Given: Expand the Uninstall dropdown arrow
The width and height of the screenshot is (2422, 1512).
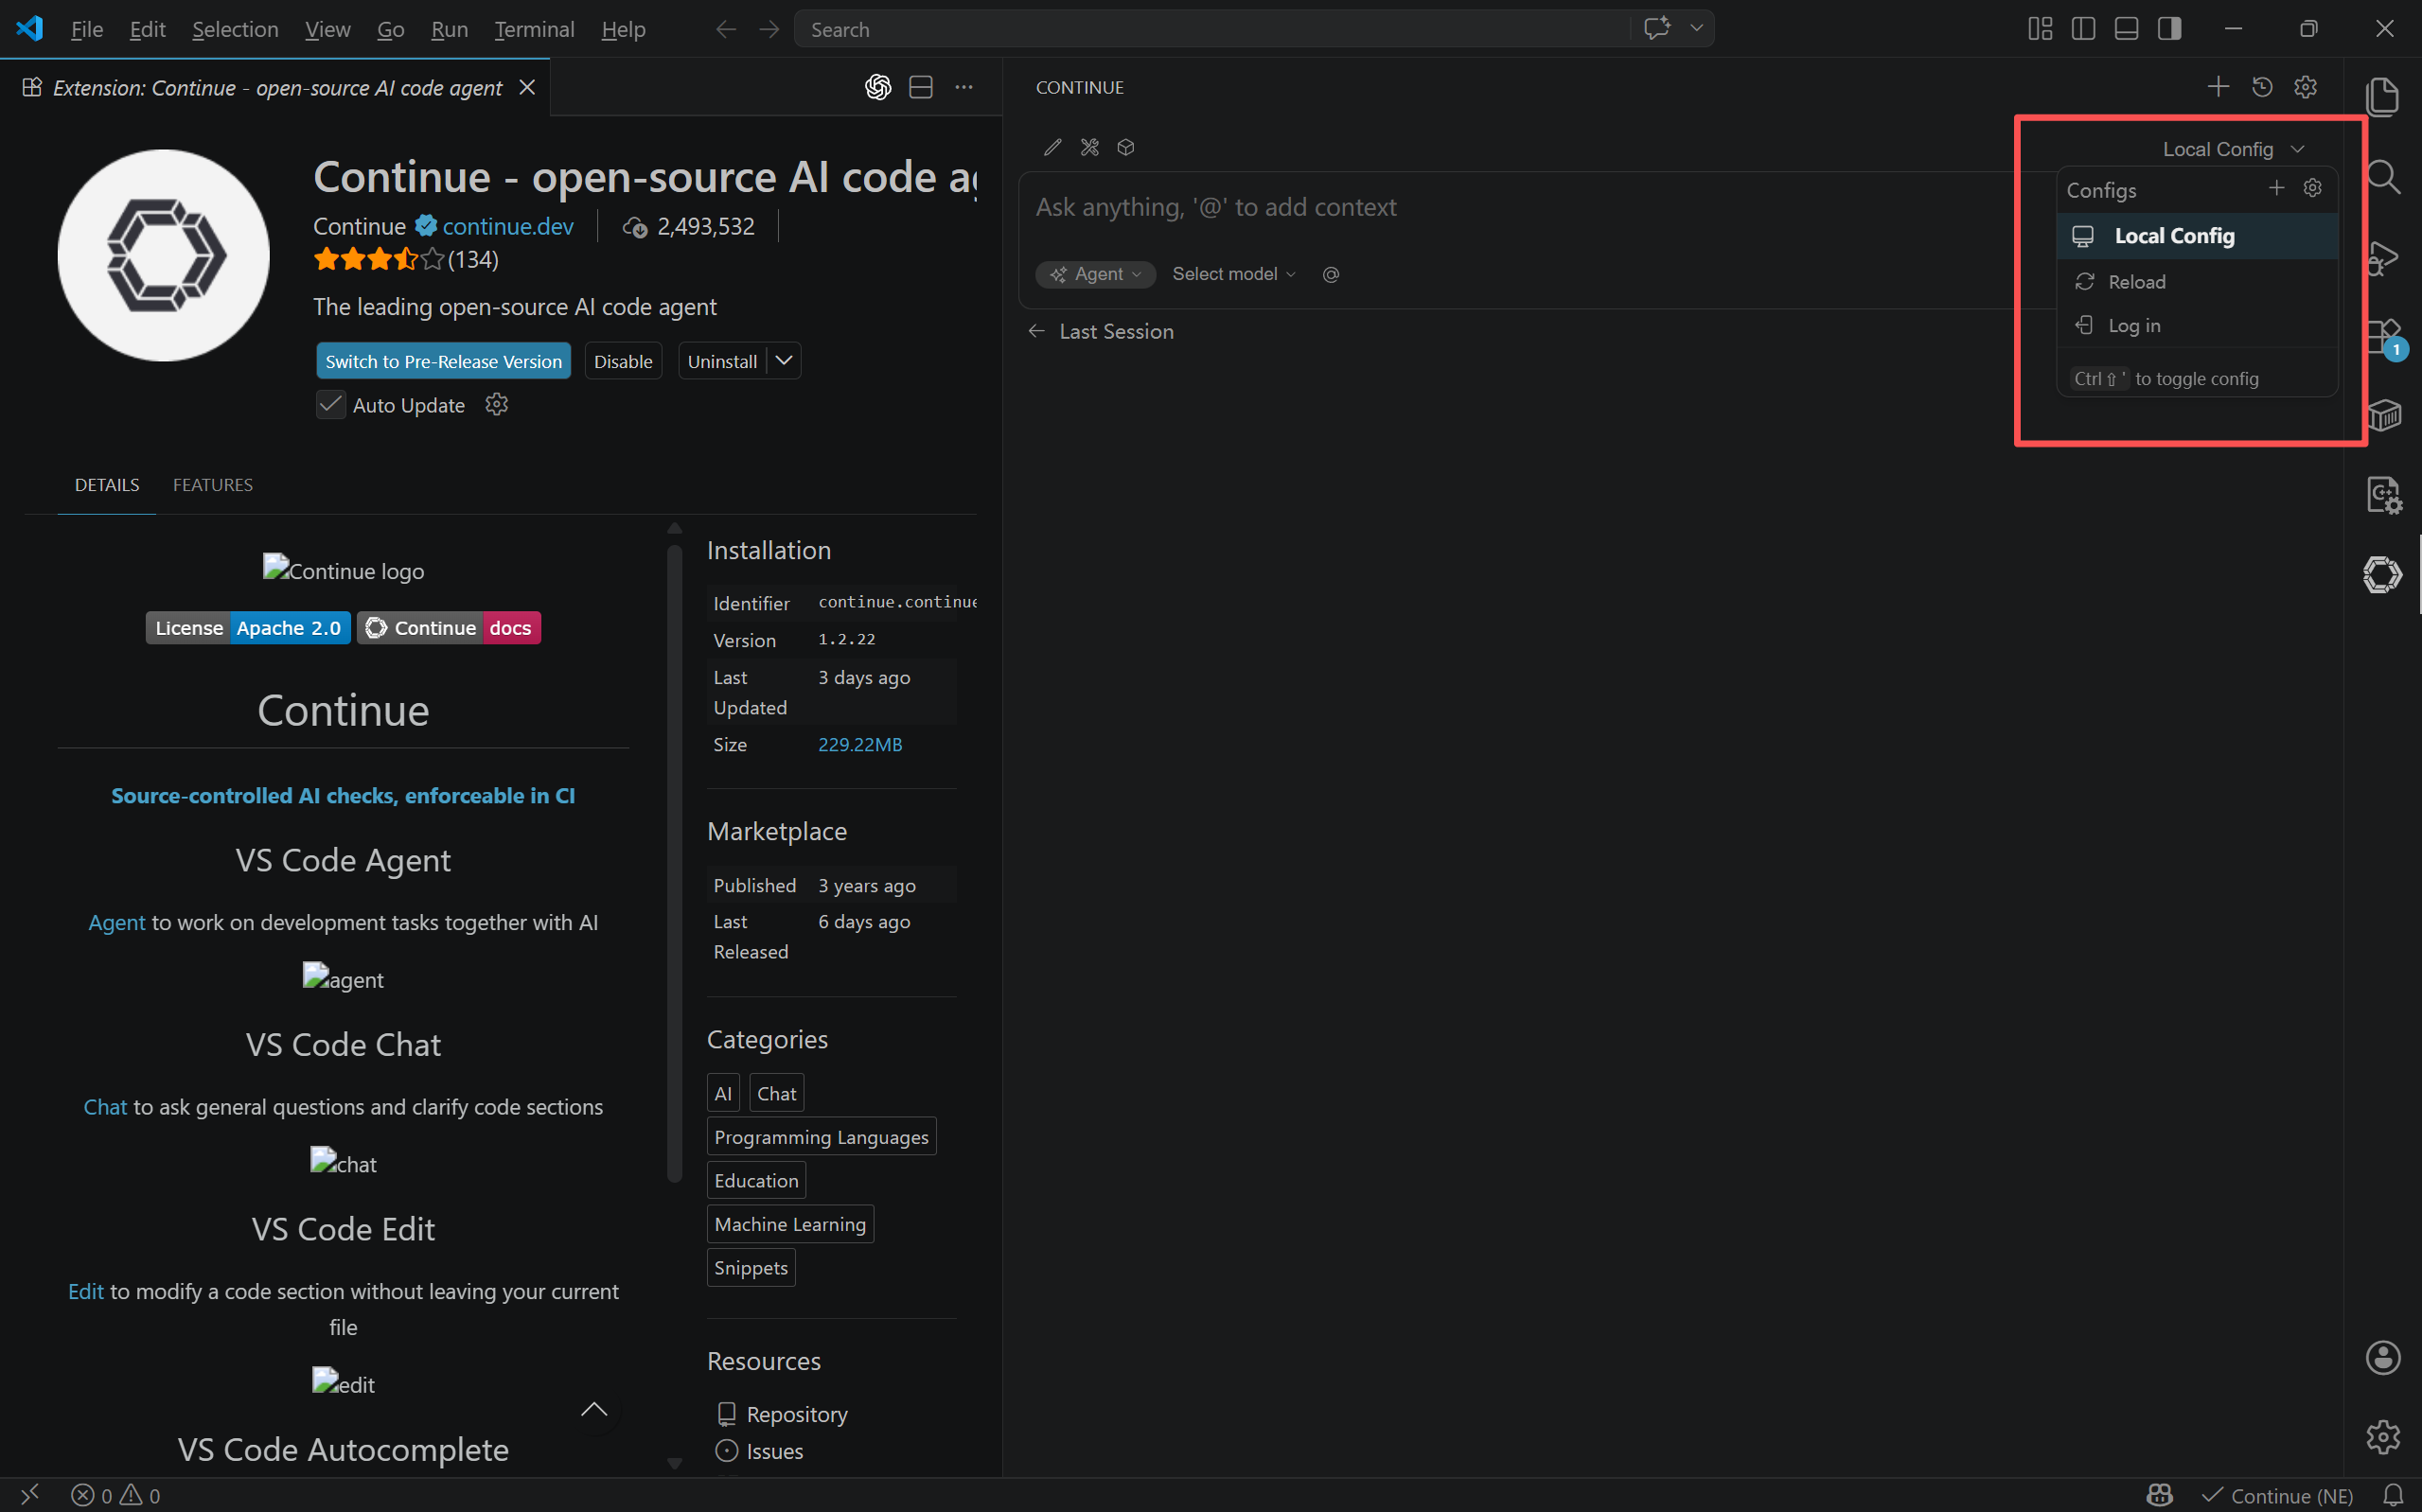Looking at the screenshot, I should (x=784, y=361).
